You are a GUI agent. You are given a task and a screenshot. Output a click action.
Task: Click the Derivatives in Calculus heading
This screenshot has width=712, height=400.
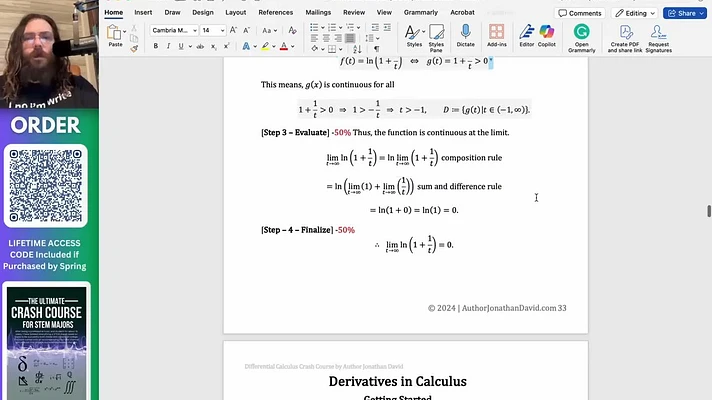pyautogui.click(x=397, y=381)
